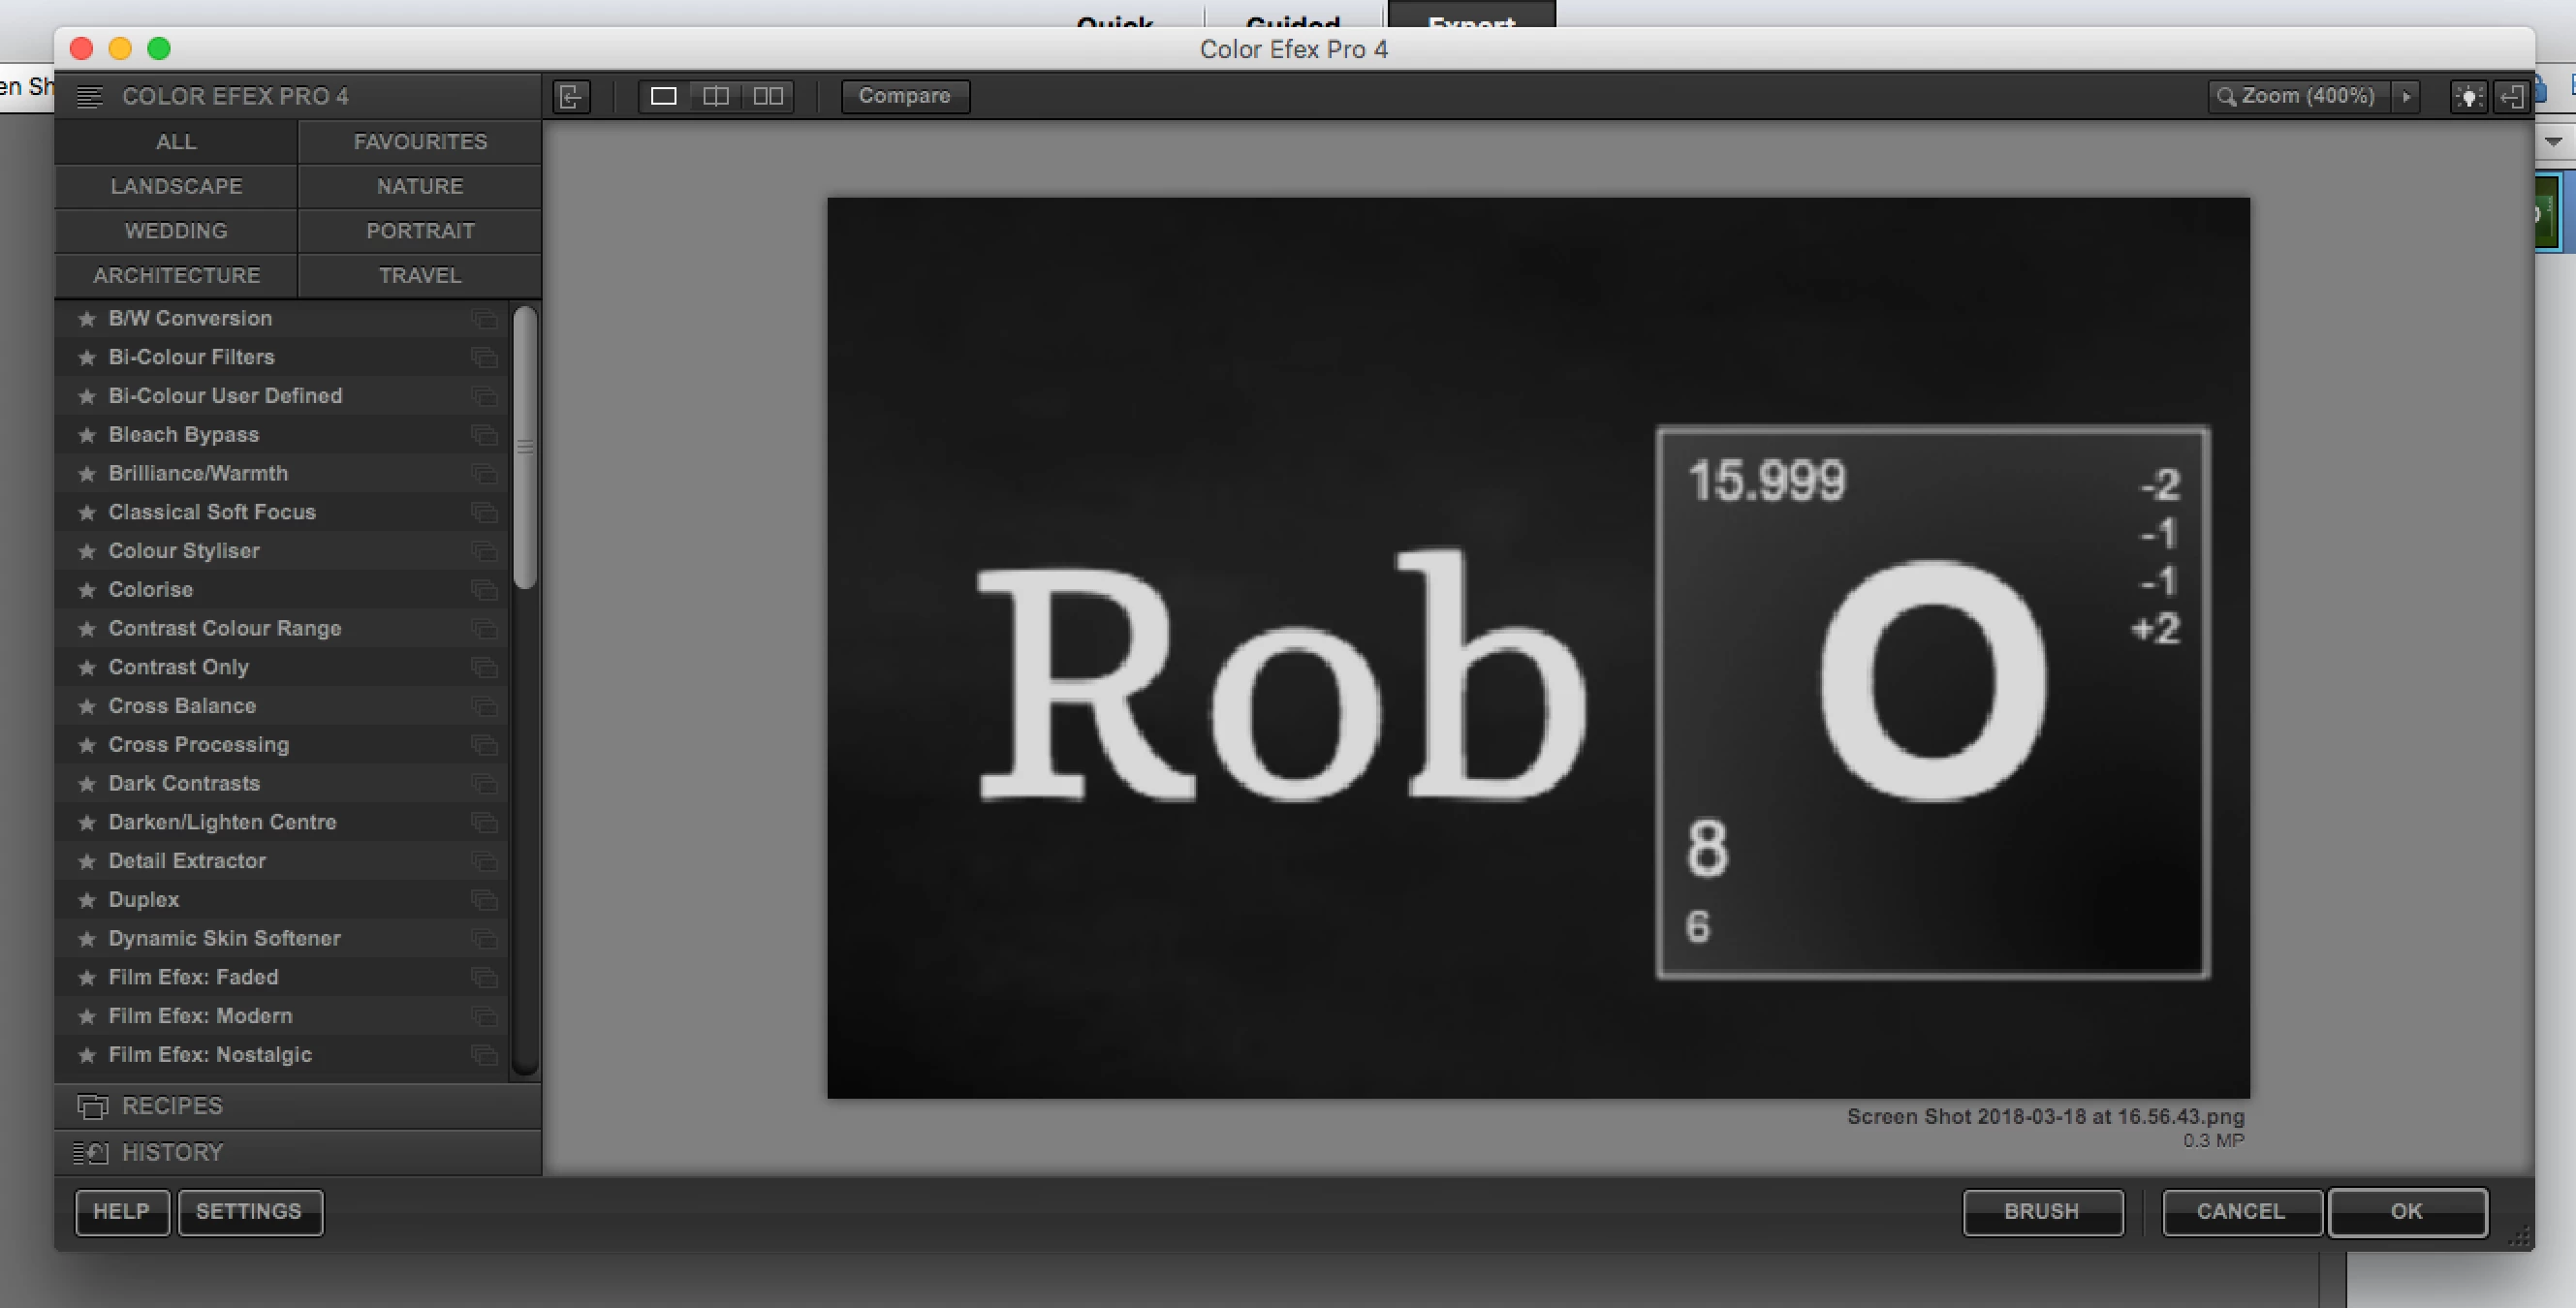Switch to side-by-side preview icon
Image resolution: width=2576 pixels, height=1308 pixels.
click(x=768, y=97)
